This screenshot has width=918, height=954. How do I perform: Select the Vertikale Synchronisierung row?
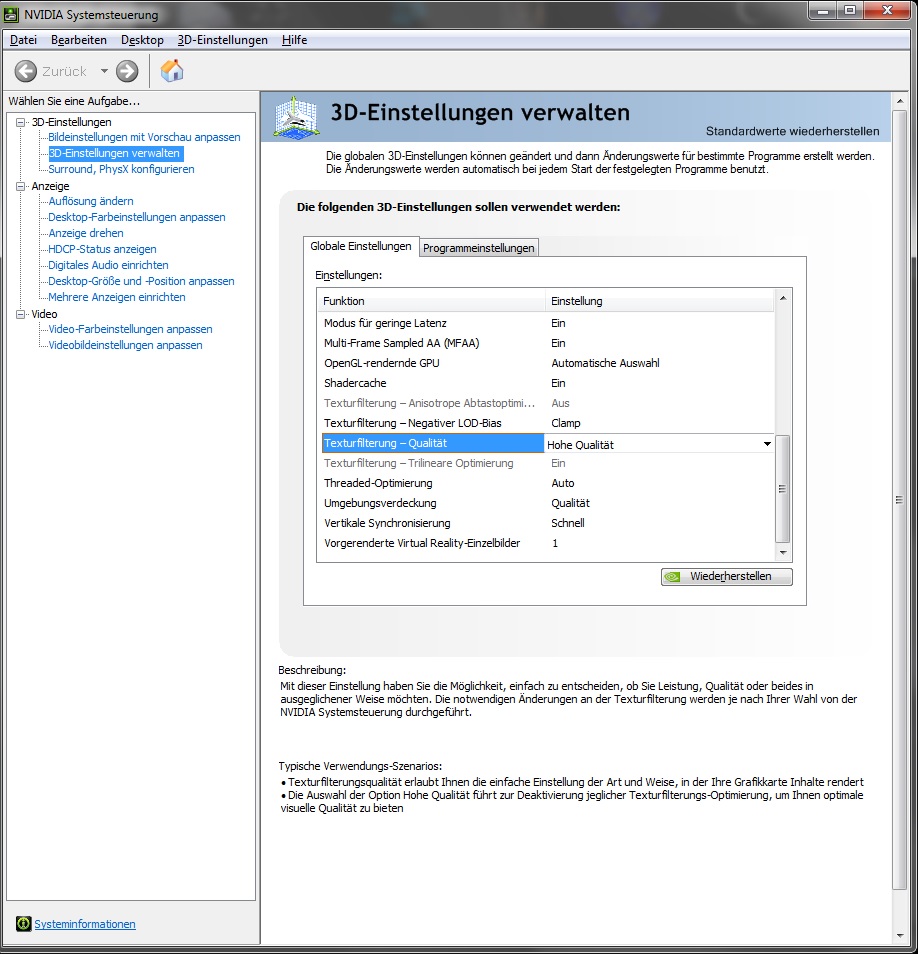point(546,523)
